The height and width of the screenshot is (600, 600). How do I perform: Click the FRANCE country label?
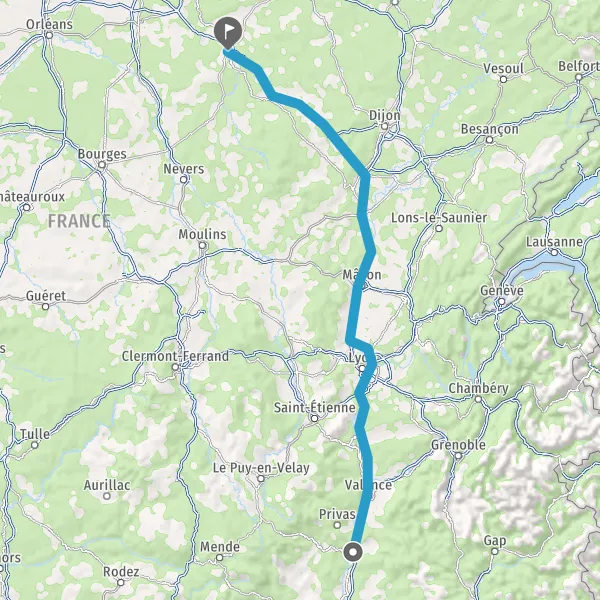click(x=79, y=221)
